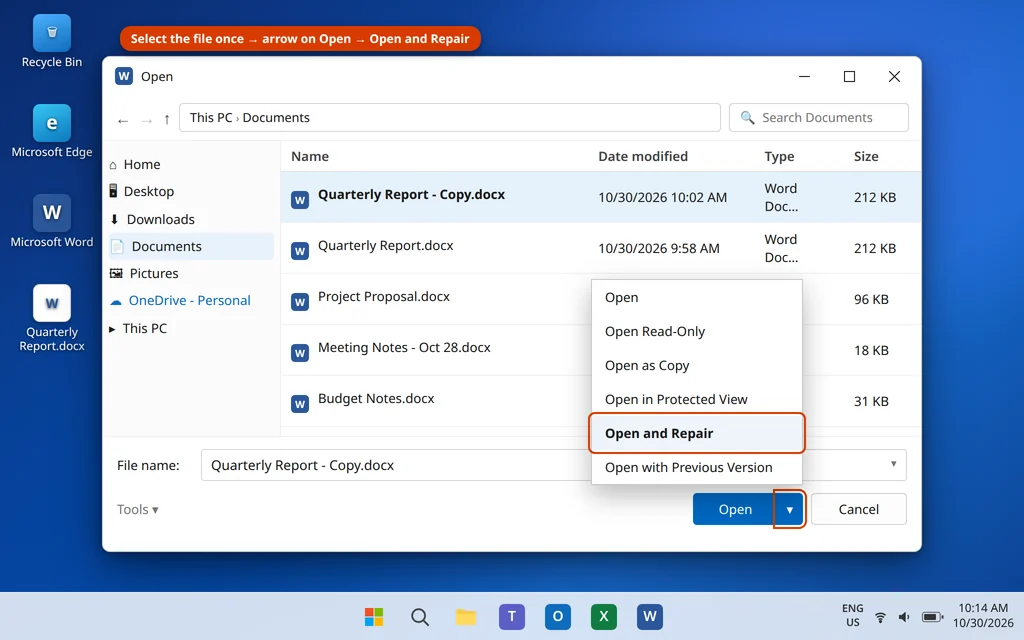Click Word icon beside Quarterly Report.docx row

point(300,251)
